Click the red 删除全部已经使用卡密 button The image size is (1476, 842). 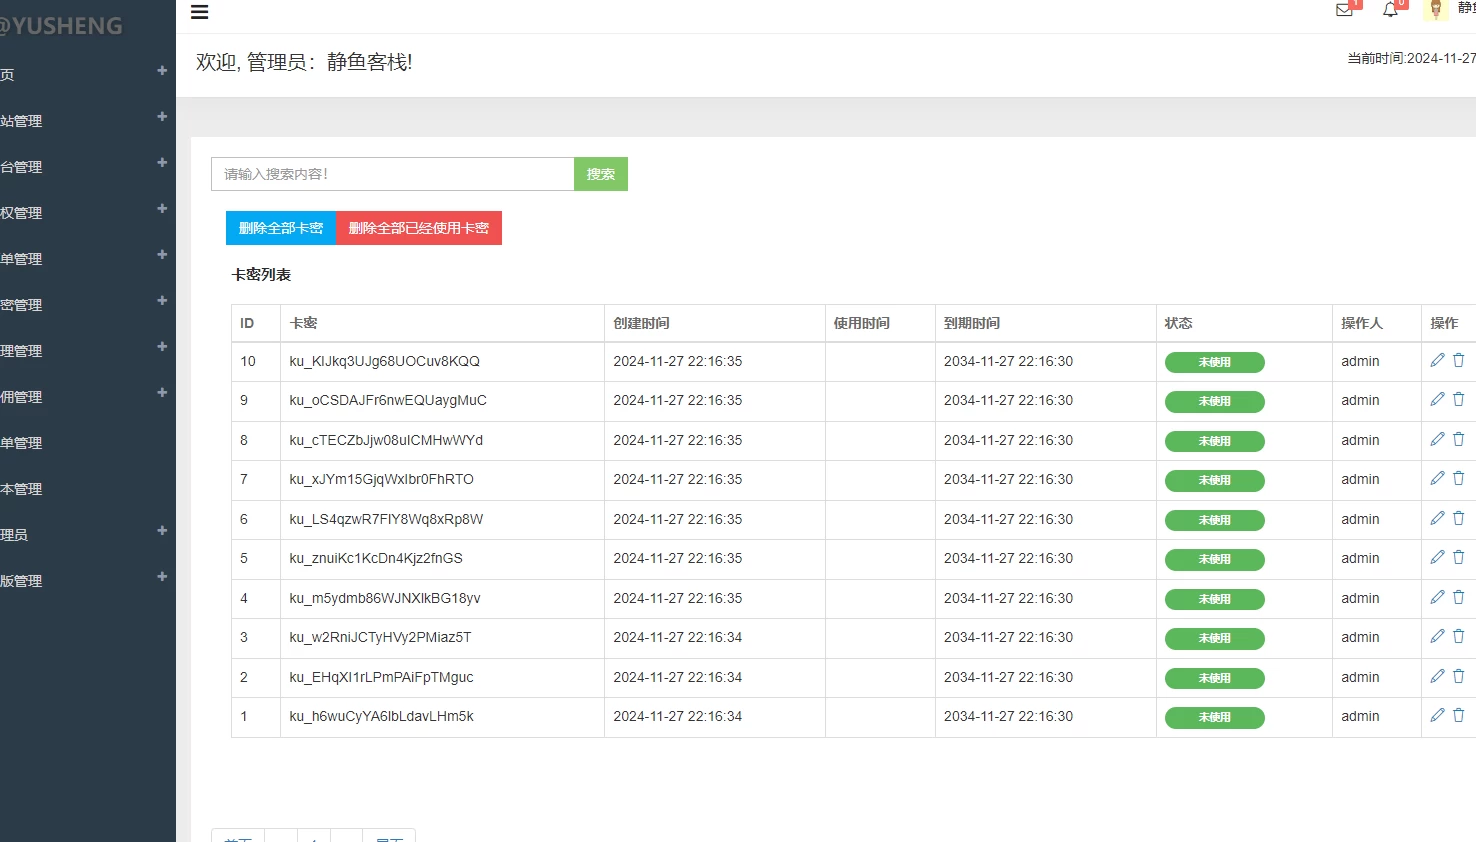point(418,228)
